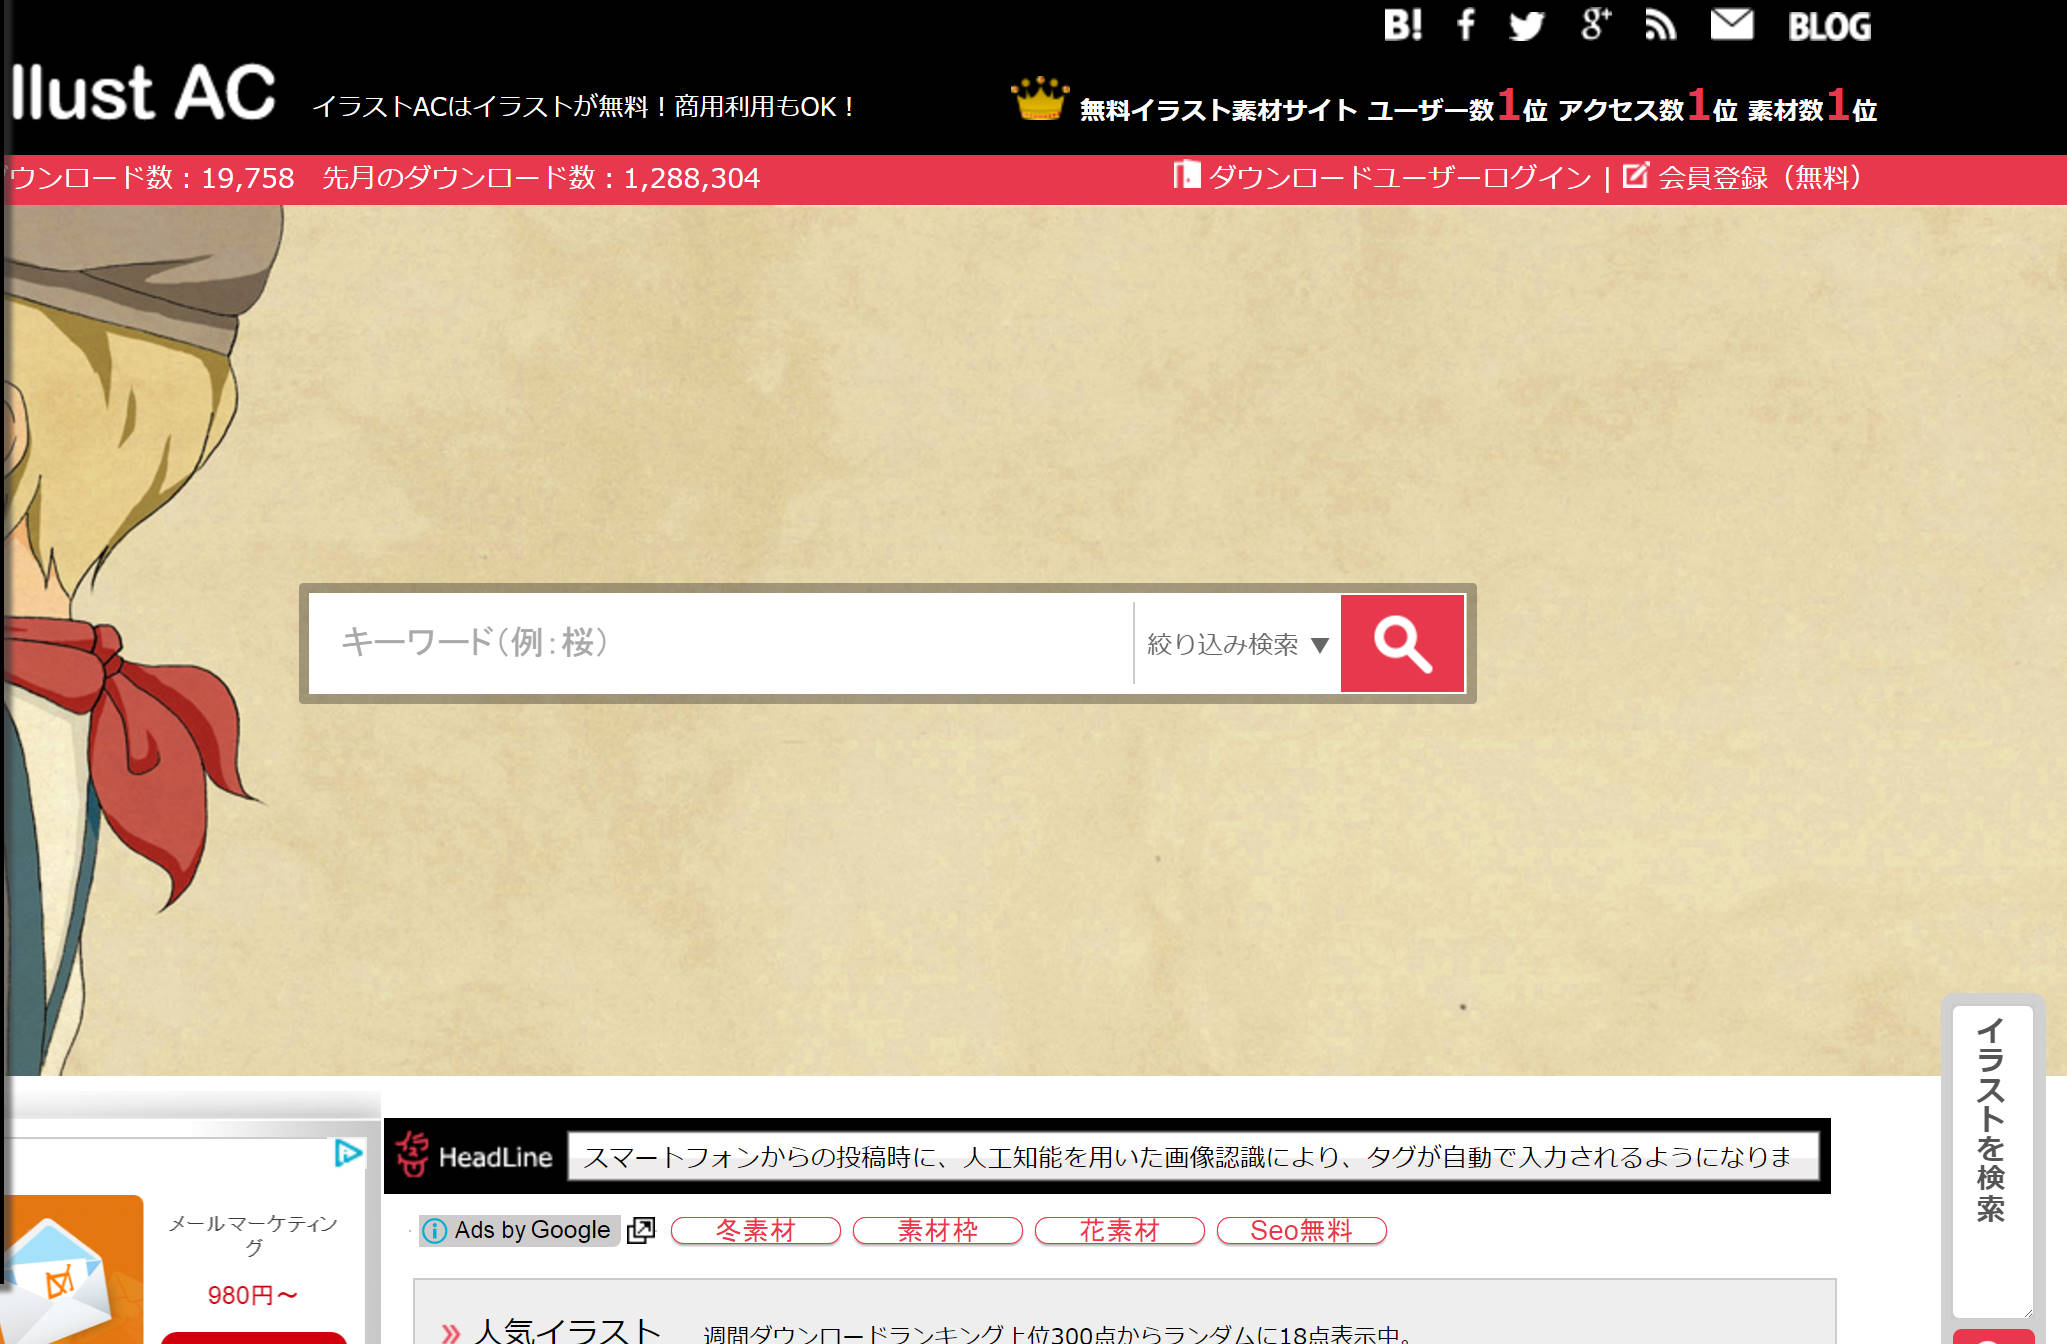Viewport: 2067px width, 1344px height.
Task: Open external link icon beside Ads by Google
Action: coord(641,1230)
